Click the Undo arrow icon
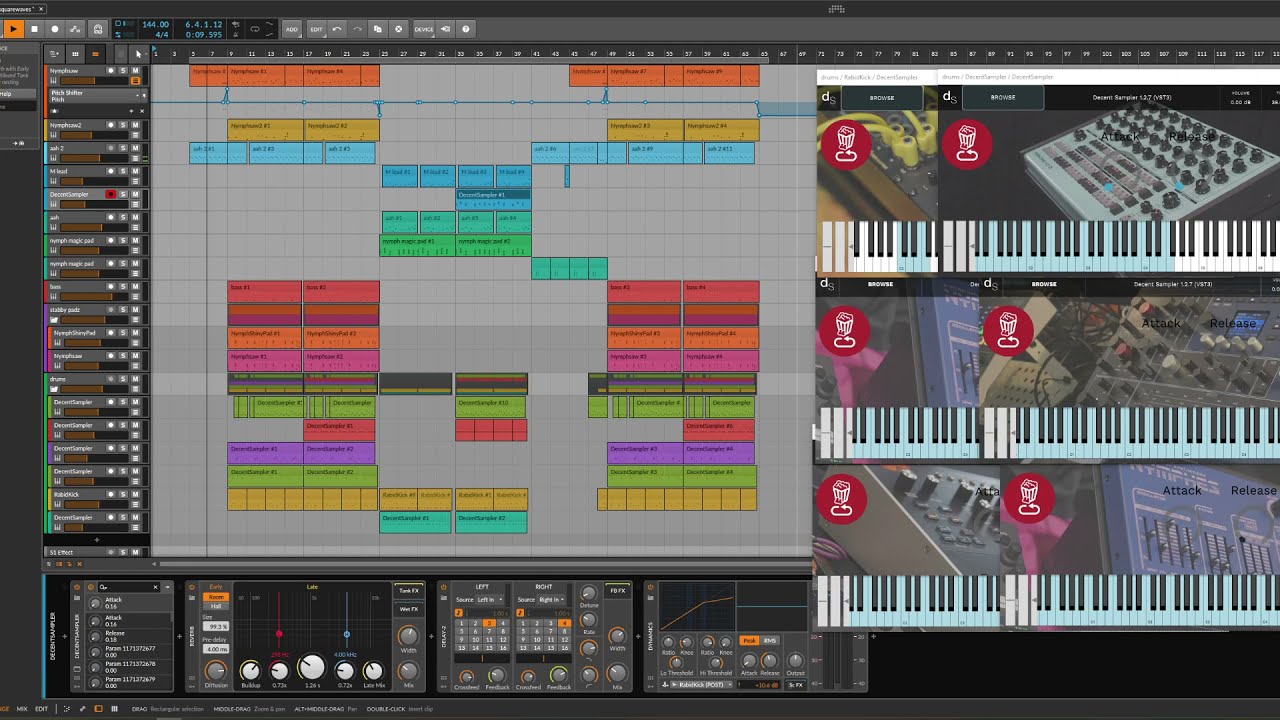Image resolution: width=1280 pixels, height=720 pixels. click(x=337, y=29)
